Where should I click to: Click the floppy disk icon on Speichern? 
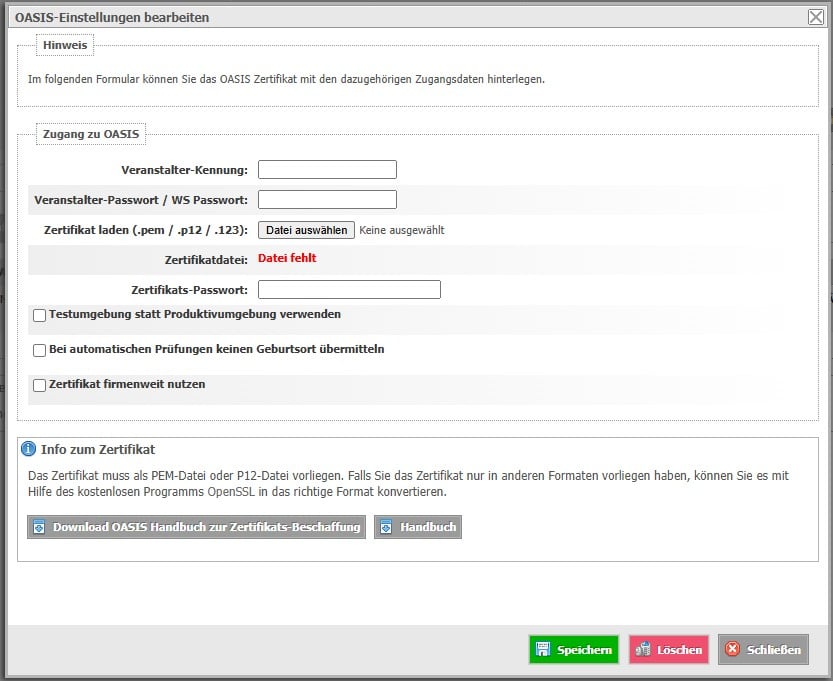pos(543,649)
